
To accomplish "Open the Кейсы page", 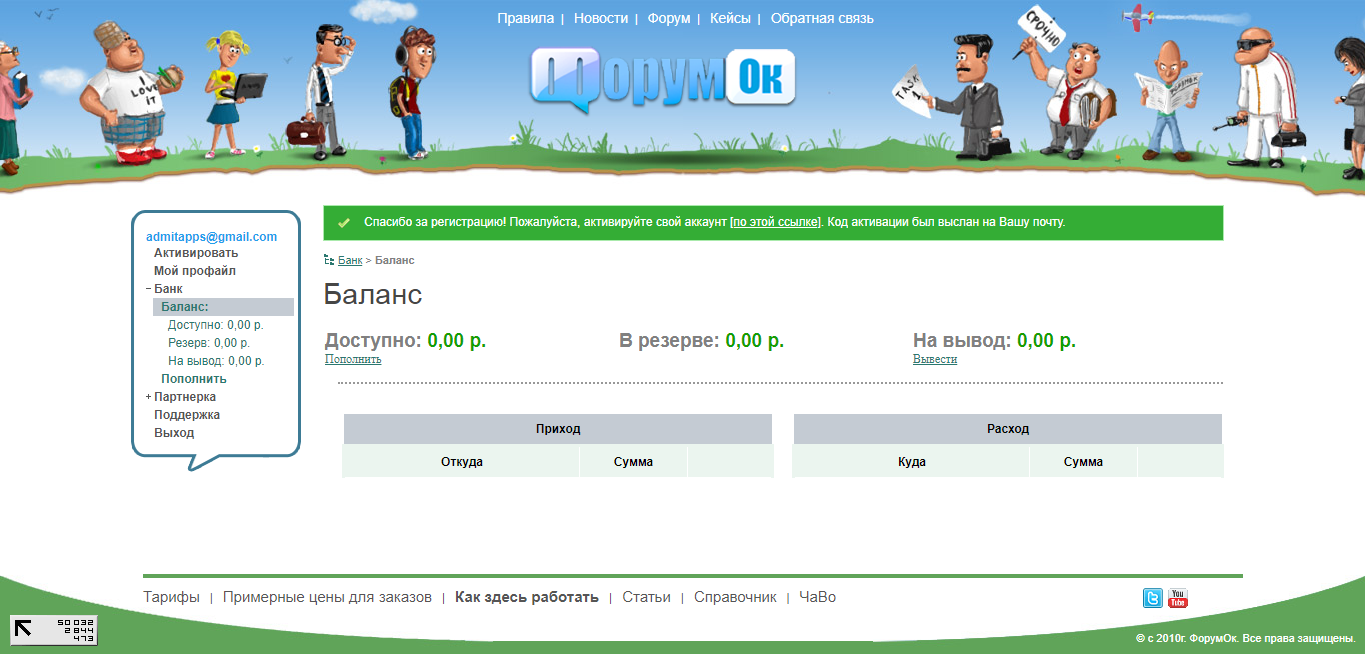I will [729, 18].
